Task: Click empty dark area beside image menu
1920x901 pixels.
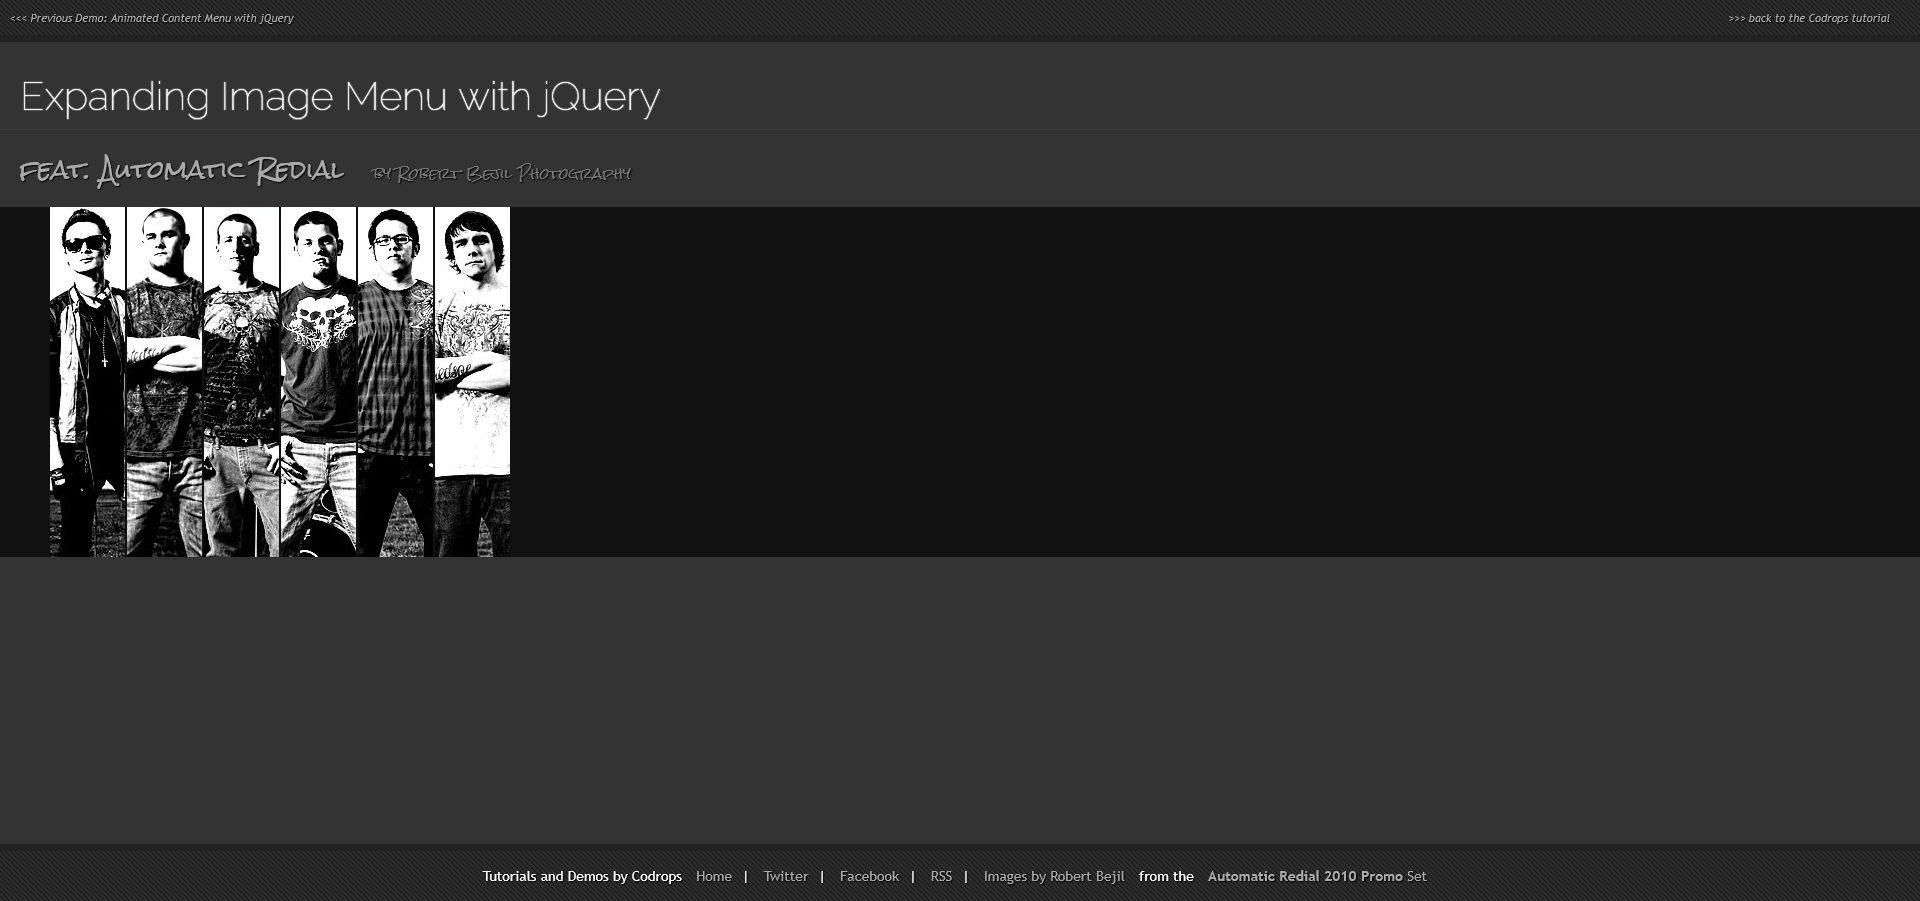Action: 1200,381
